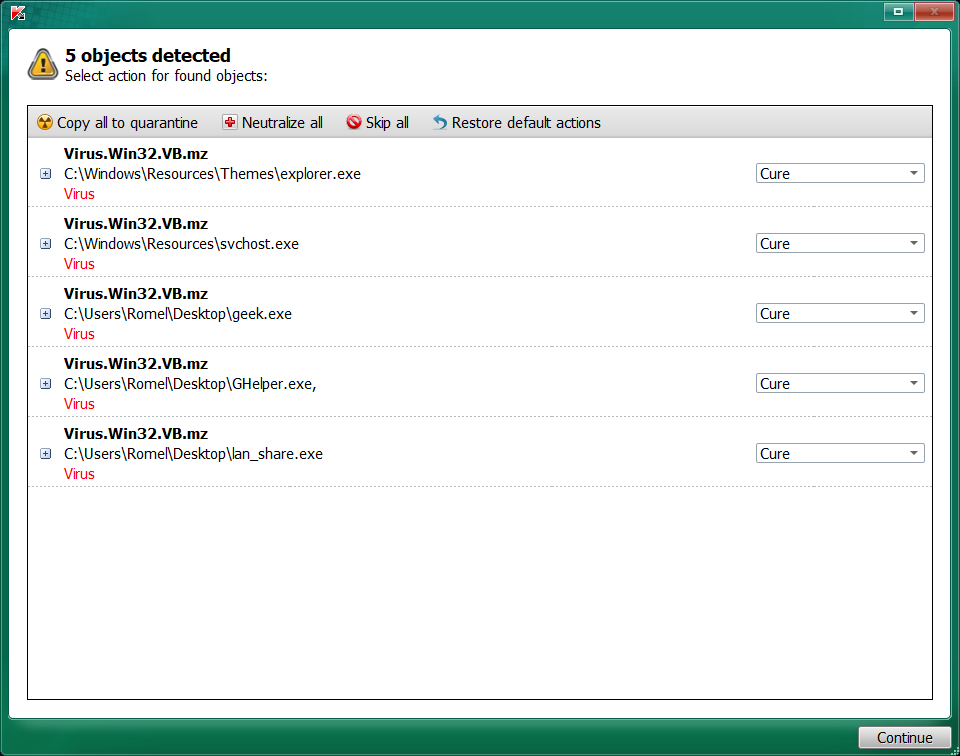The height and width of the screenshot is (756, 960).
Task: Click Virus.Win32.VB.mz title above lan_share.exe
Action: (136, 433)
